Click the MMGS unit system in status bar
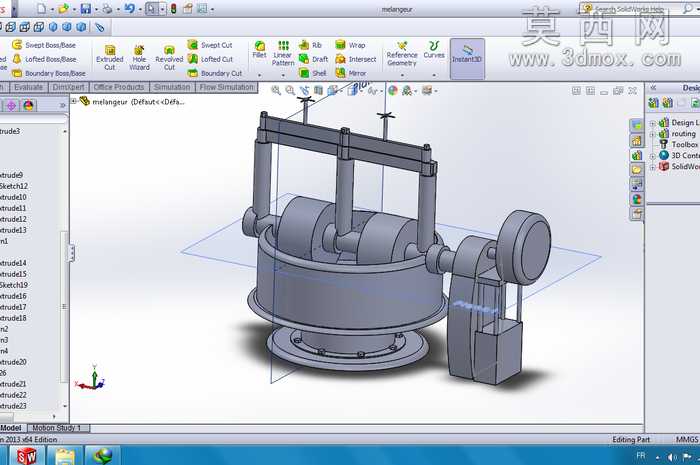The width and height of the screenshot is (700, 465). pos(687,440)
